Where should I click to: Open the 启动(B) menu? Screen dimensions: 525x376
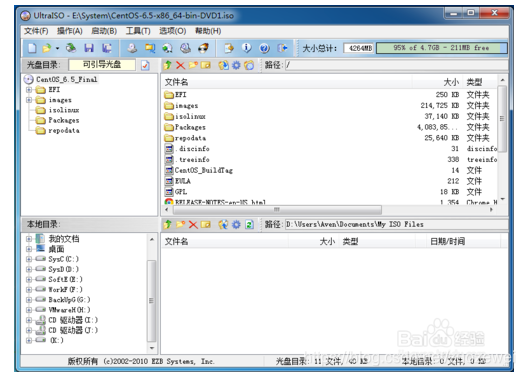104,31
